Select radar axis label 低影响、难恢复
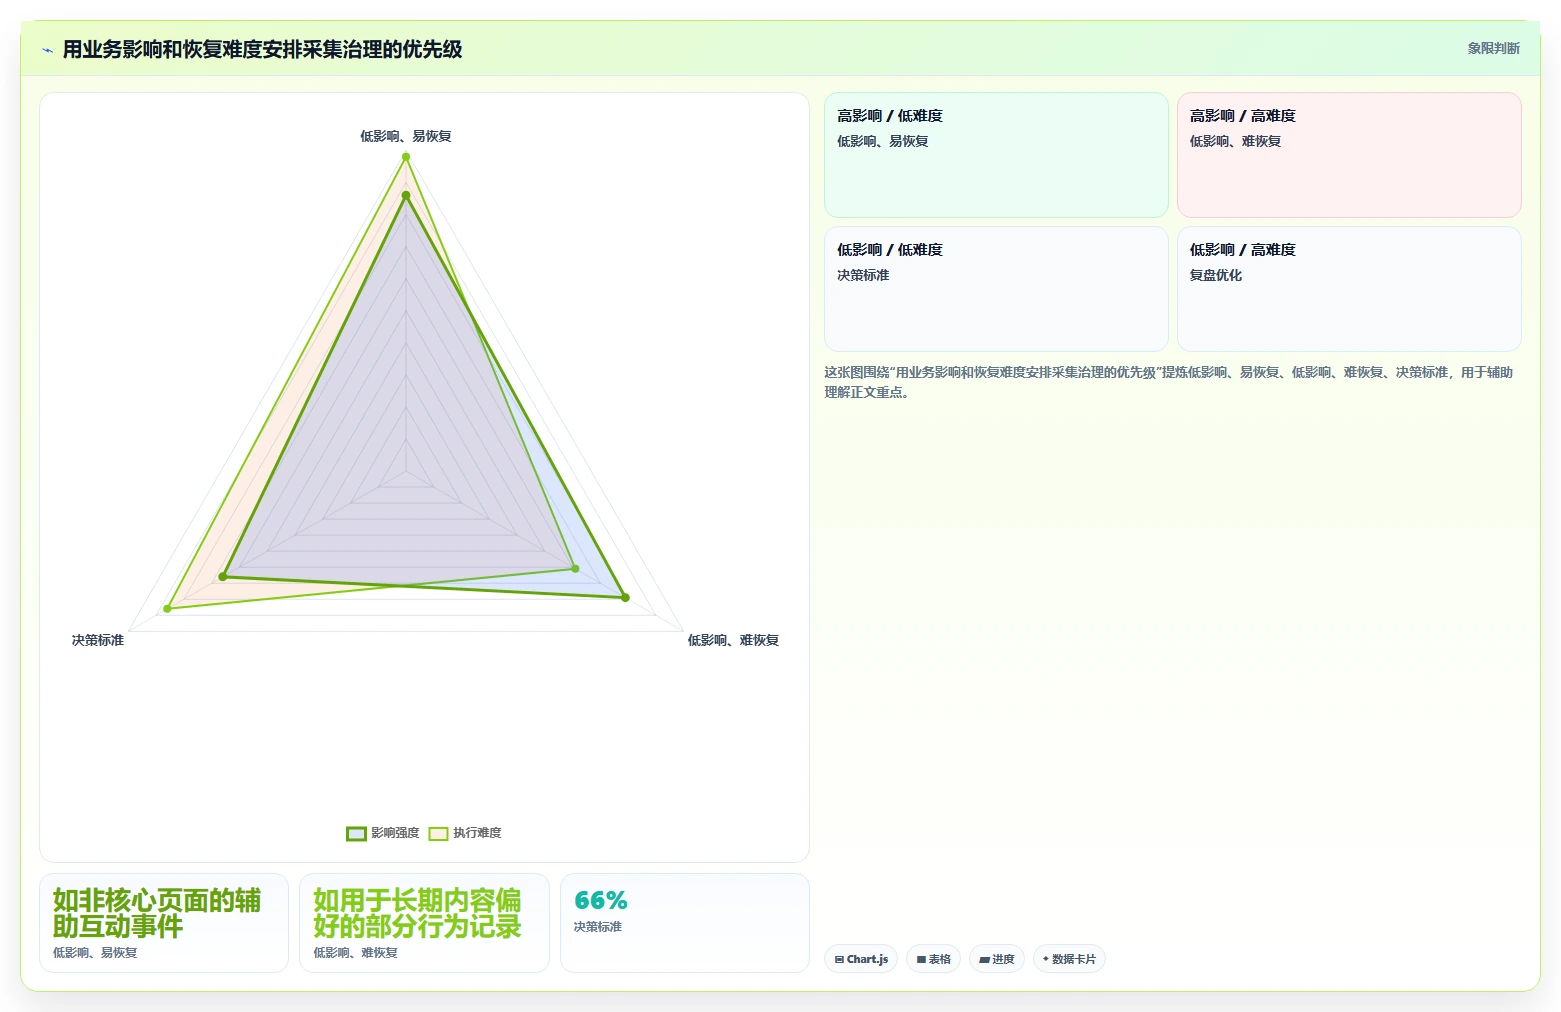 pyautogui.click(x=733, y=640)
